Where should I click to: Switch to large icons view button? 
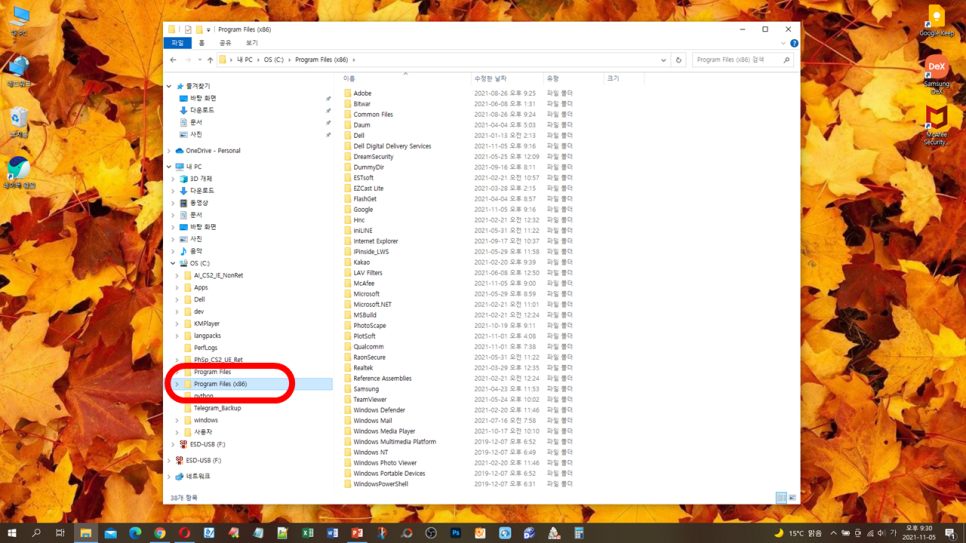[792, 497]
